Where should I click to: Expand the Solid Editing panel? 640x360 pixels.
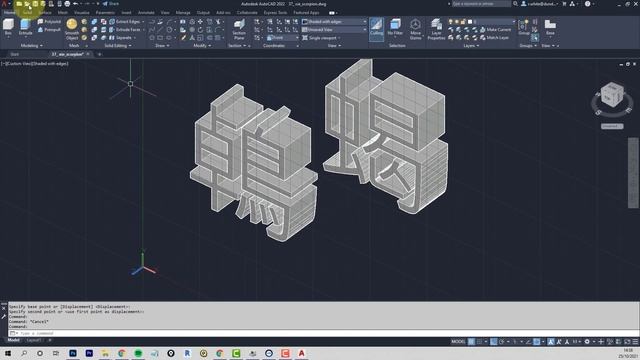coord(118,46)
